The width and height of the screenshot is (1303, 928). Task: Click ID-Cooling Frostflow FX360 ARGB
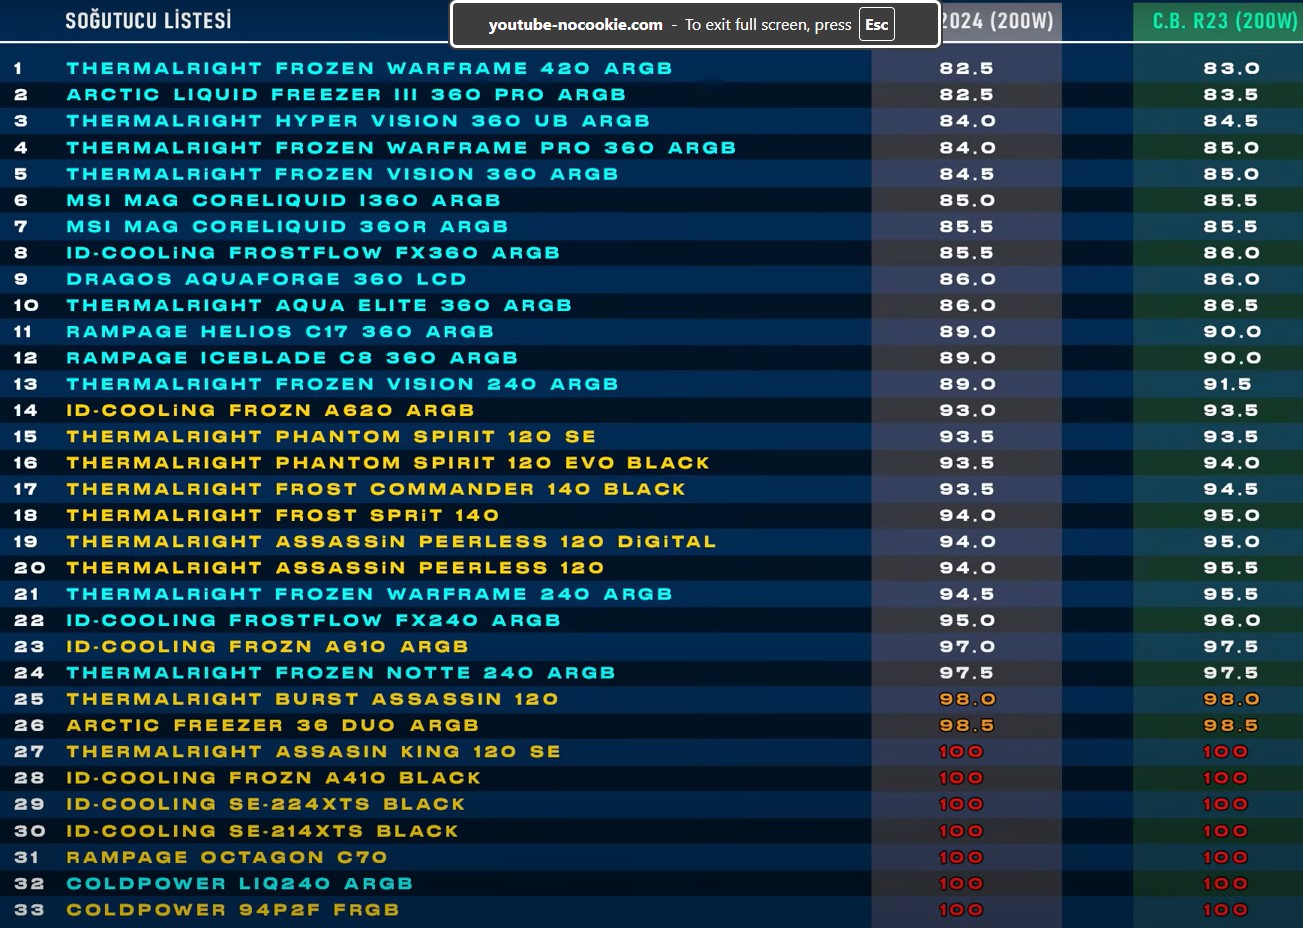point(313,253)
